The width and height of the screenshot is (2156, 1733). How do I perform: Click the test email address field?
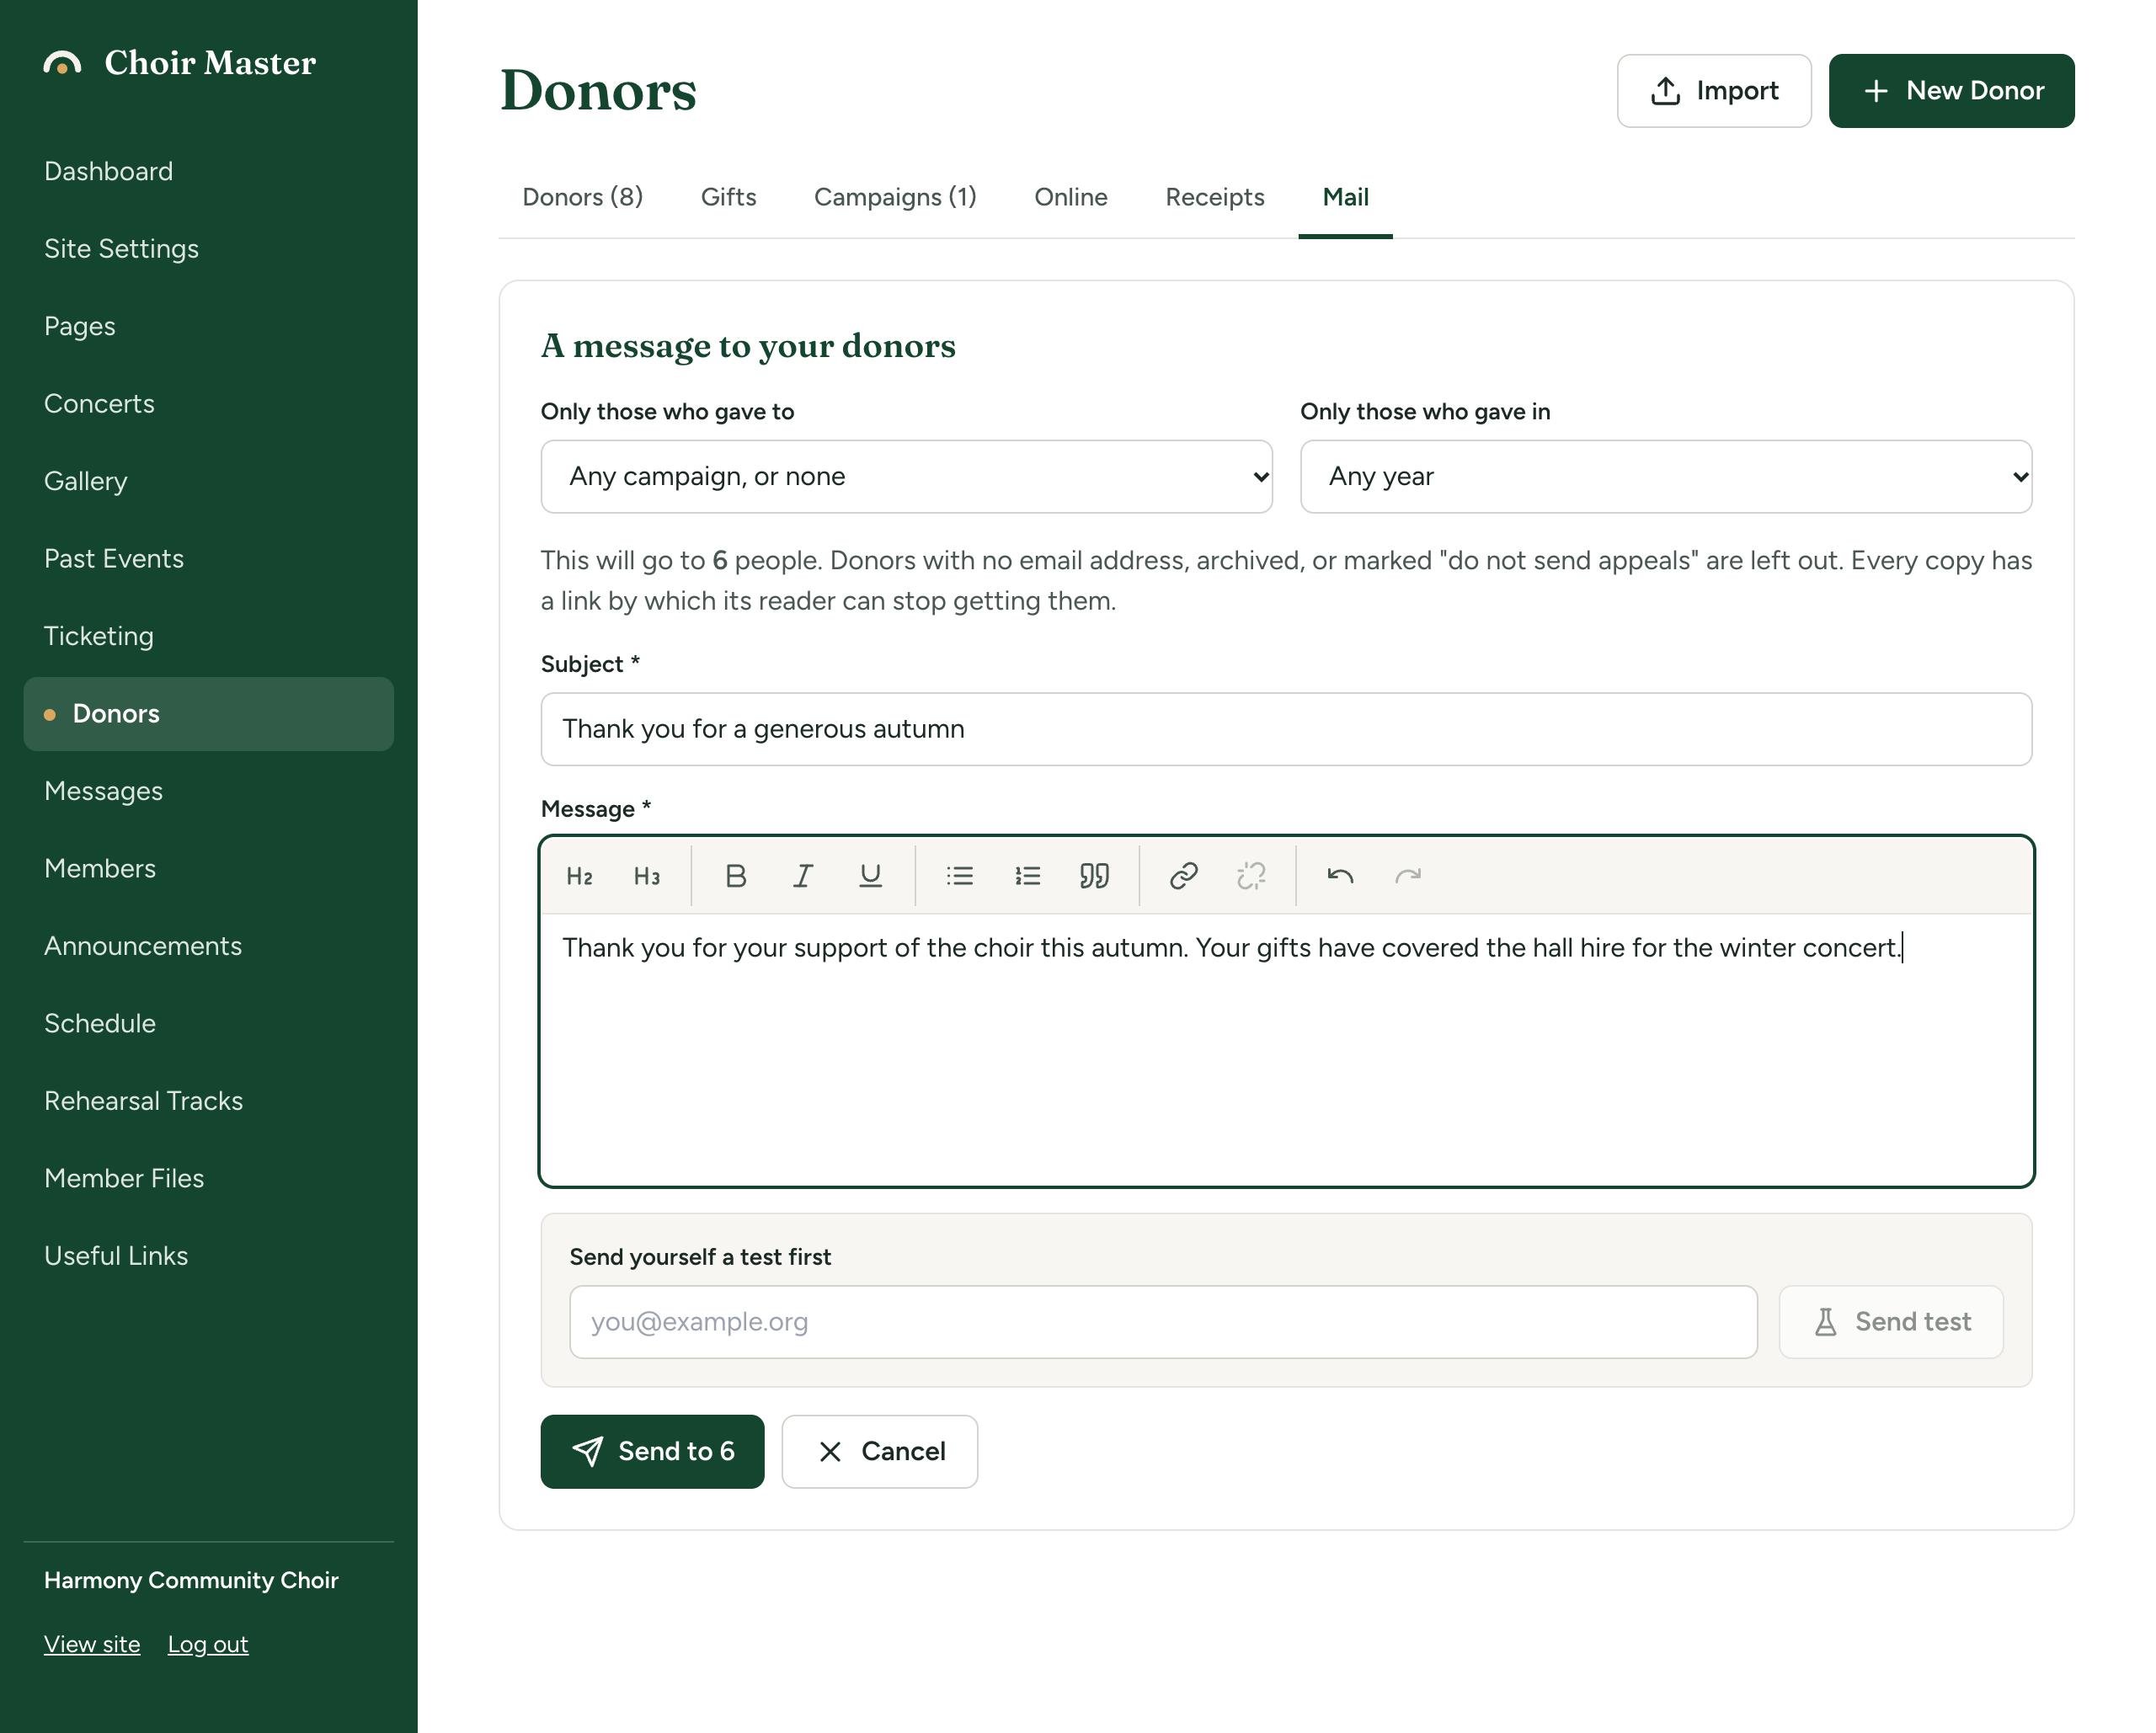point(1164,1322)
